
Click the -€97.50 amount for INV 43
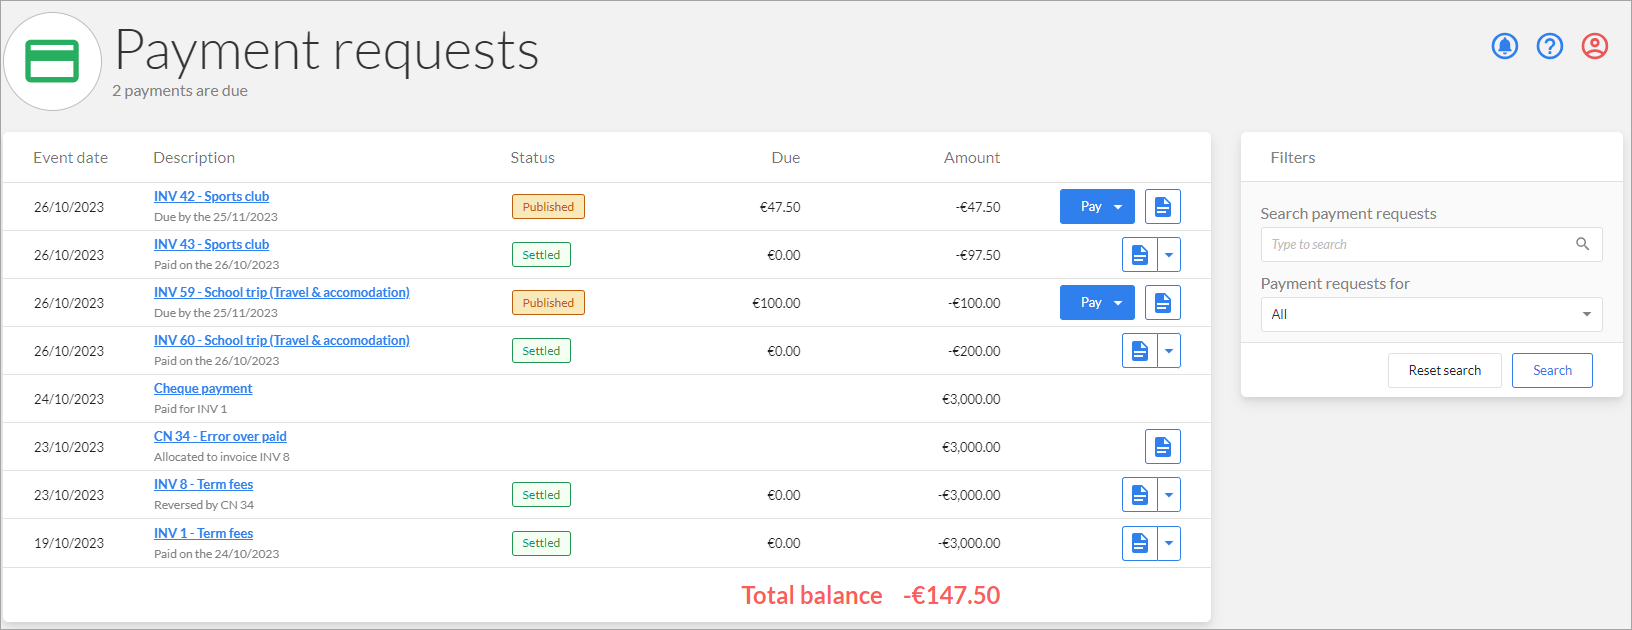[978, 255]
